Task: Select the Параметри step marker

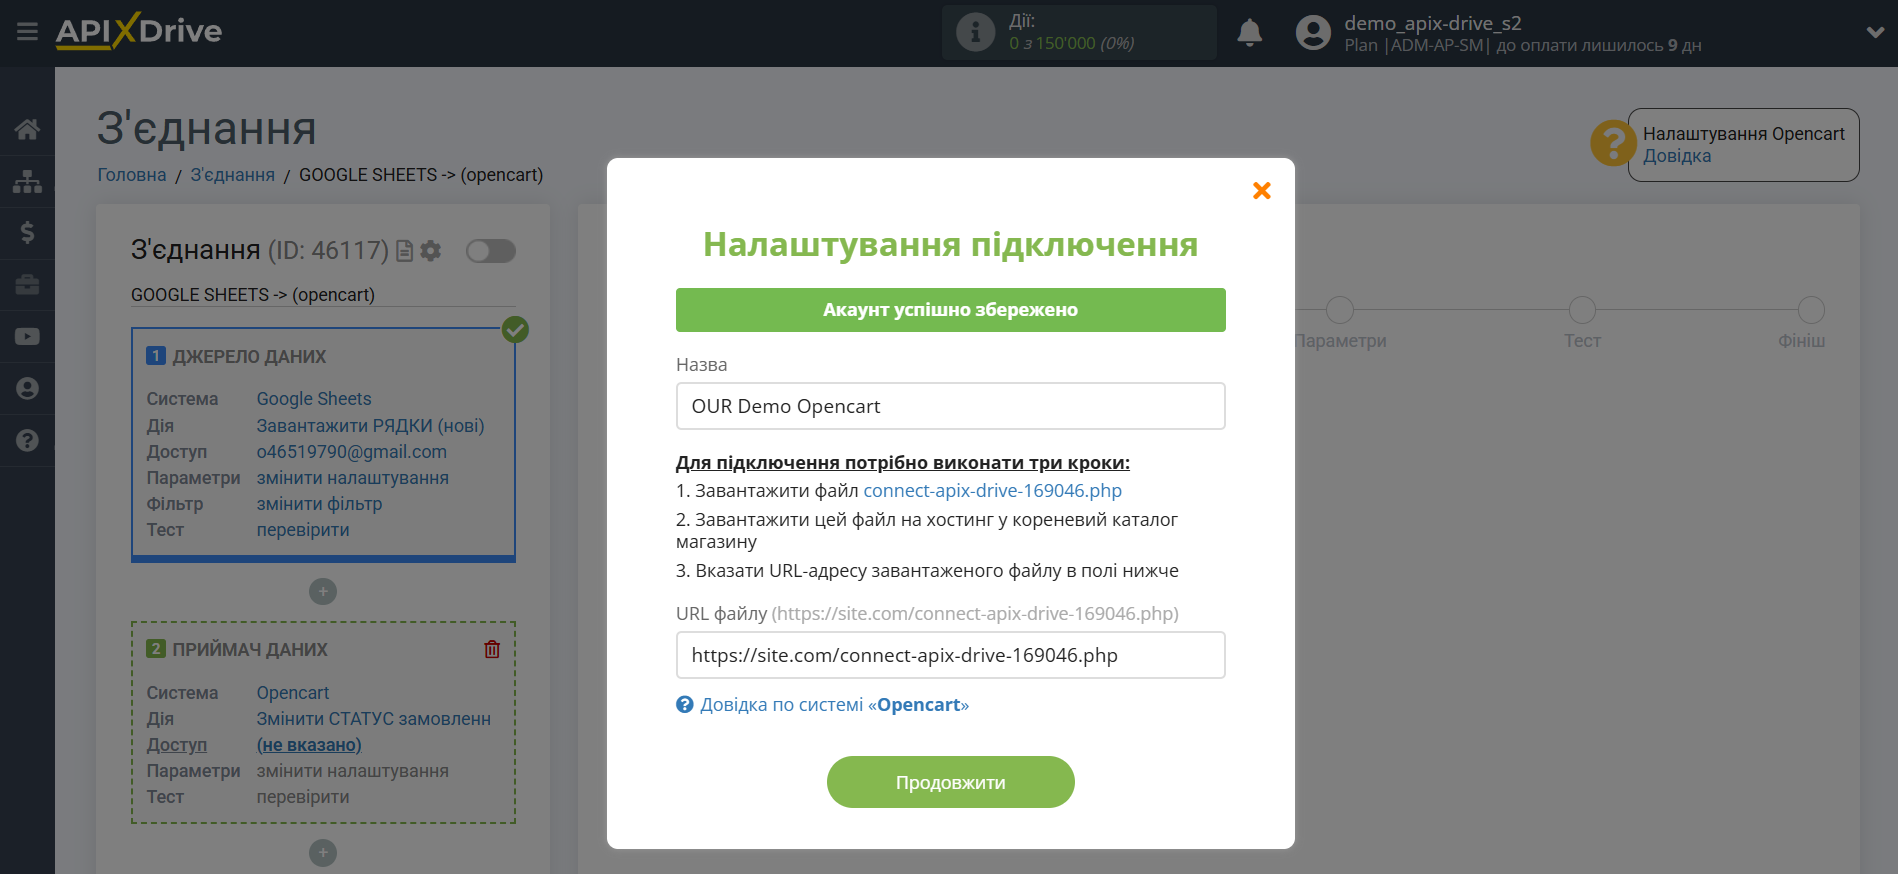Action: click(x=1340, y=310)
